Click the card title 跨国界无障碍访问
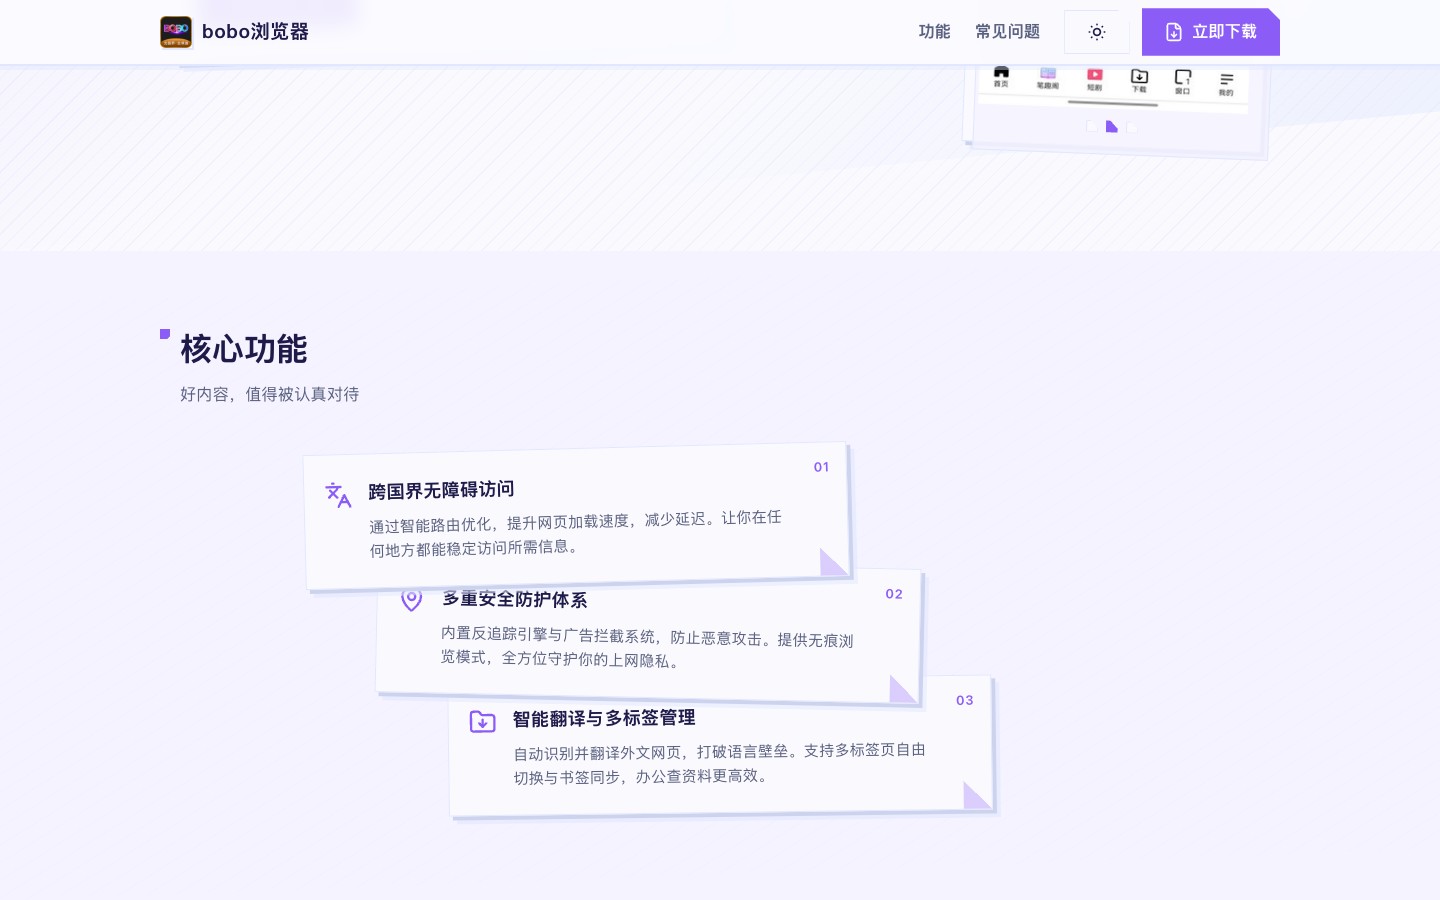Image resolution: width=1440 pixels, height=900 pixels. point(441,490)
